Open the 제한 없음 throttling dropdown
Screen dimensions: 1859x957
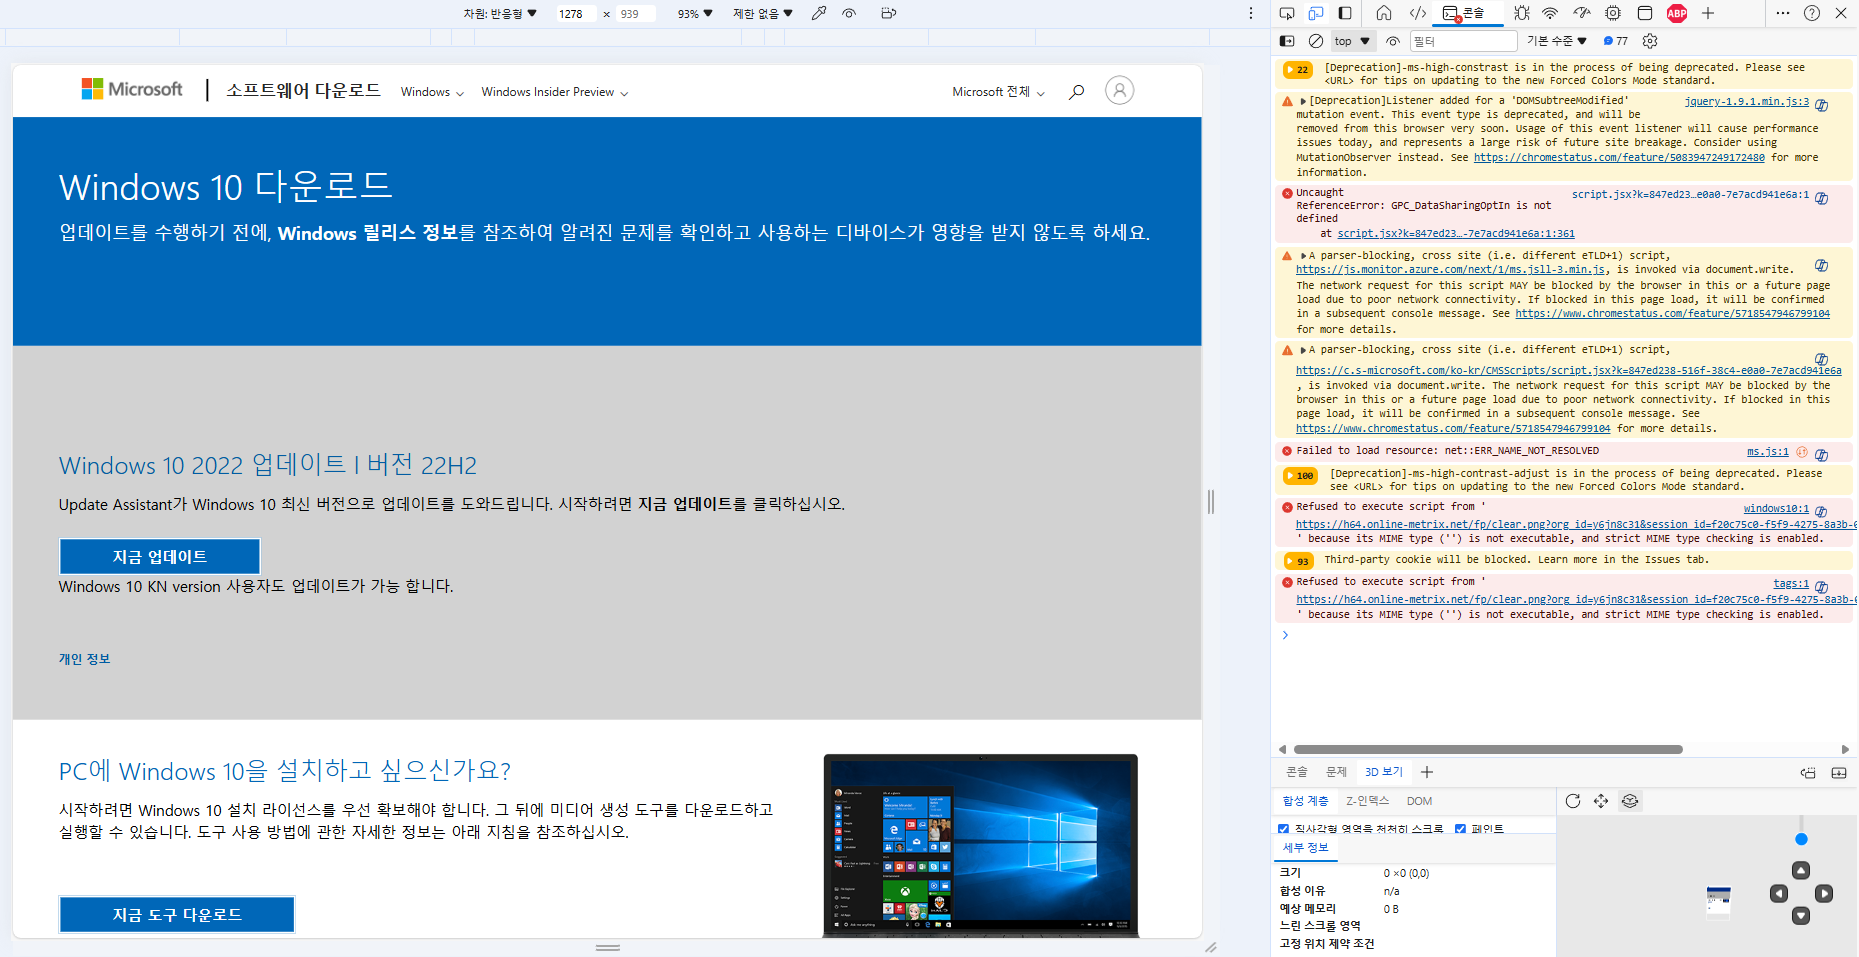pyautogui.click(x=762, y=14)
